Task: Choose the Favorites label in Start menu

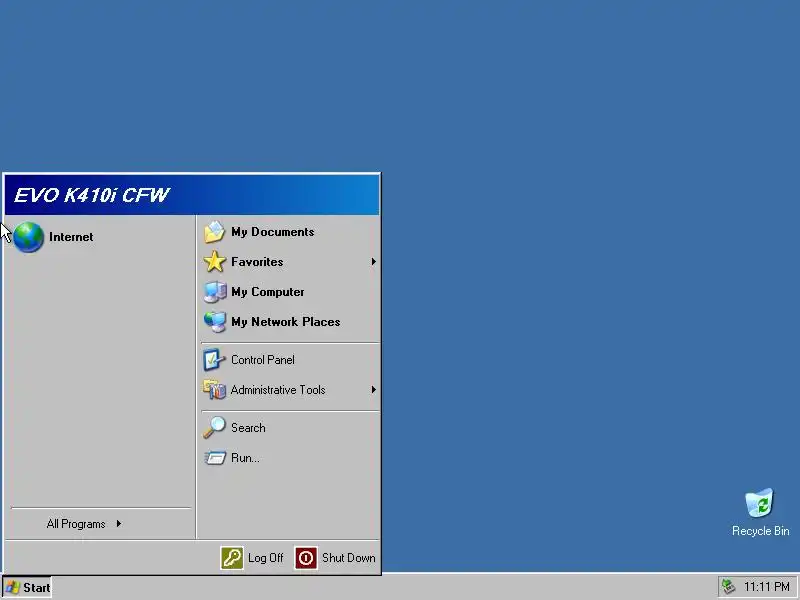Action: (257, 262)
